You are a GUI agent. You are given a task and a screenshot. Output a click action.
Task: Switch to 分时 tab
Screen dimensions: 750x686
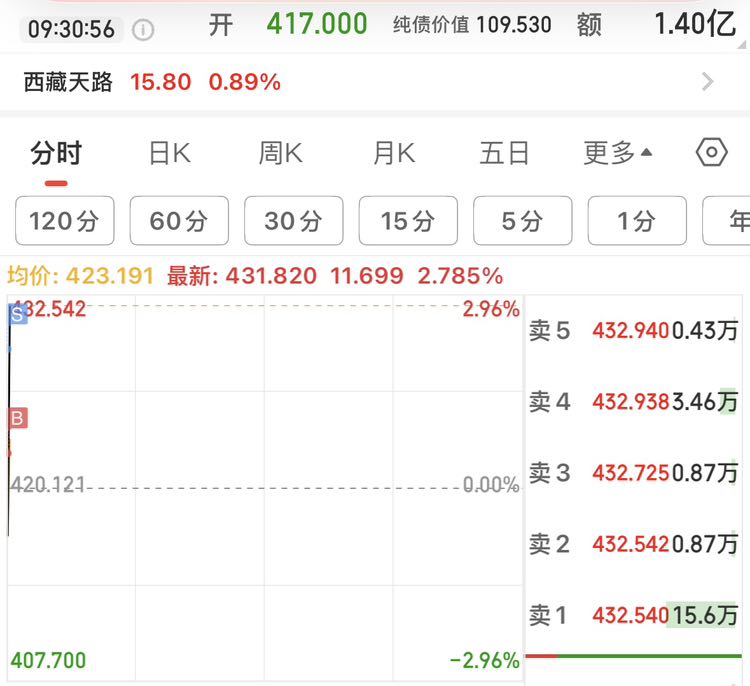point(56,153)
